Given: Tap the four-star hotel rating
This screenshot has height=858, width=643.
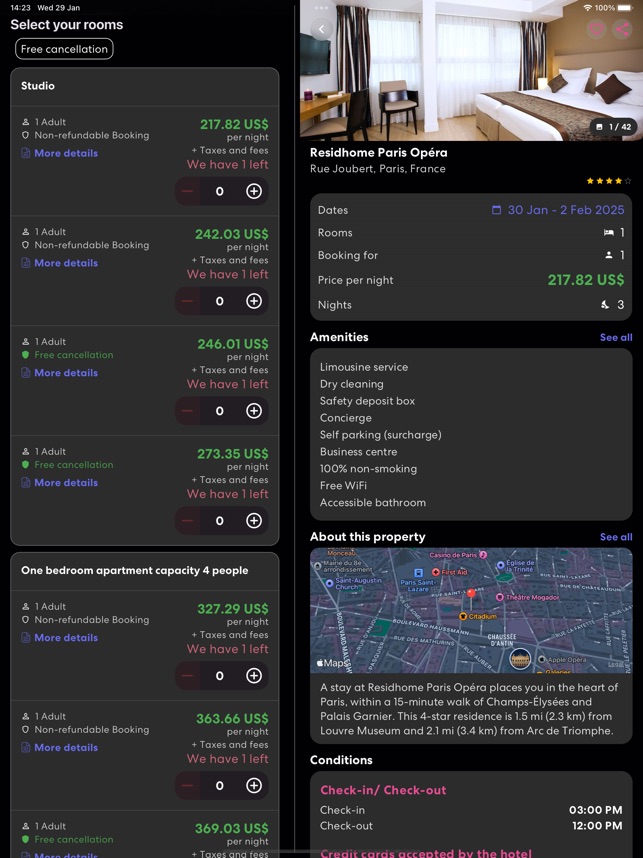Looking at the screenshot, I should [609, 181].
